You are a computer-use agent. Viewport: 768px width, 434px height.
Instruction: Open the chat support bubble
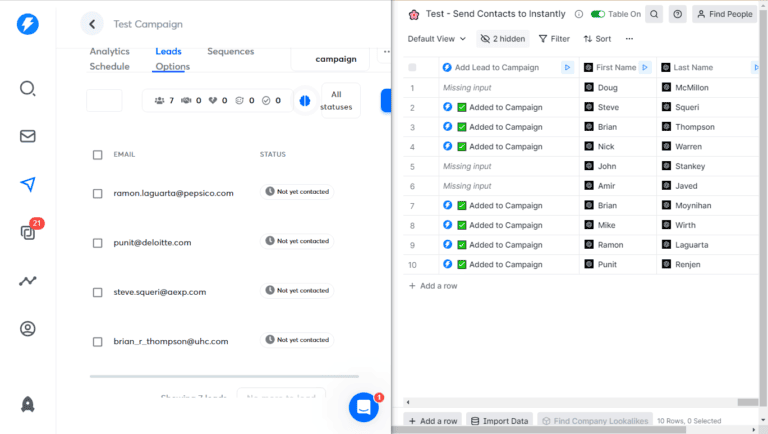point(363,407)
